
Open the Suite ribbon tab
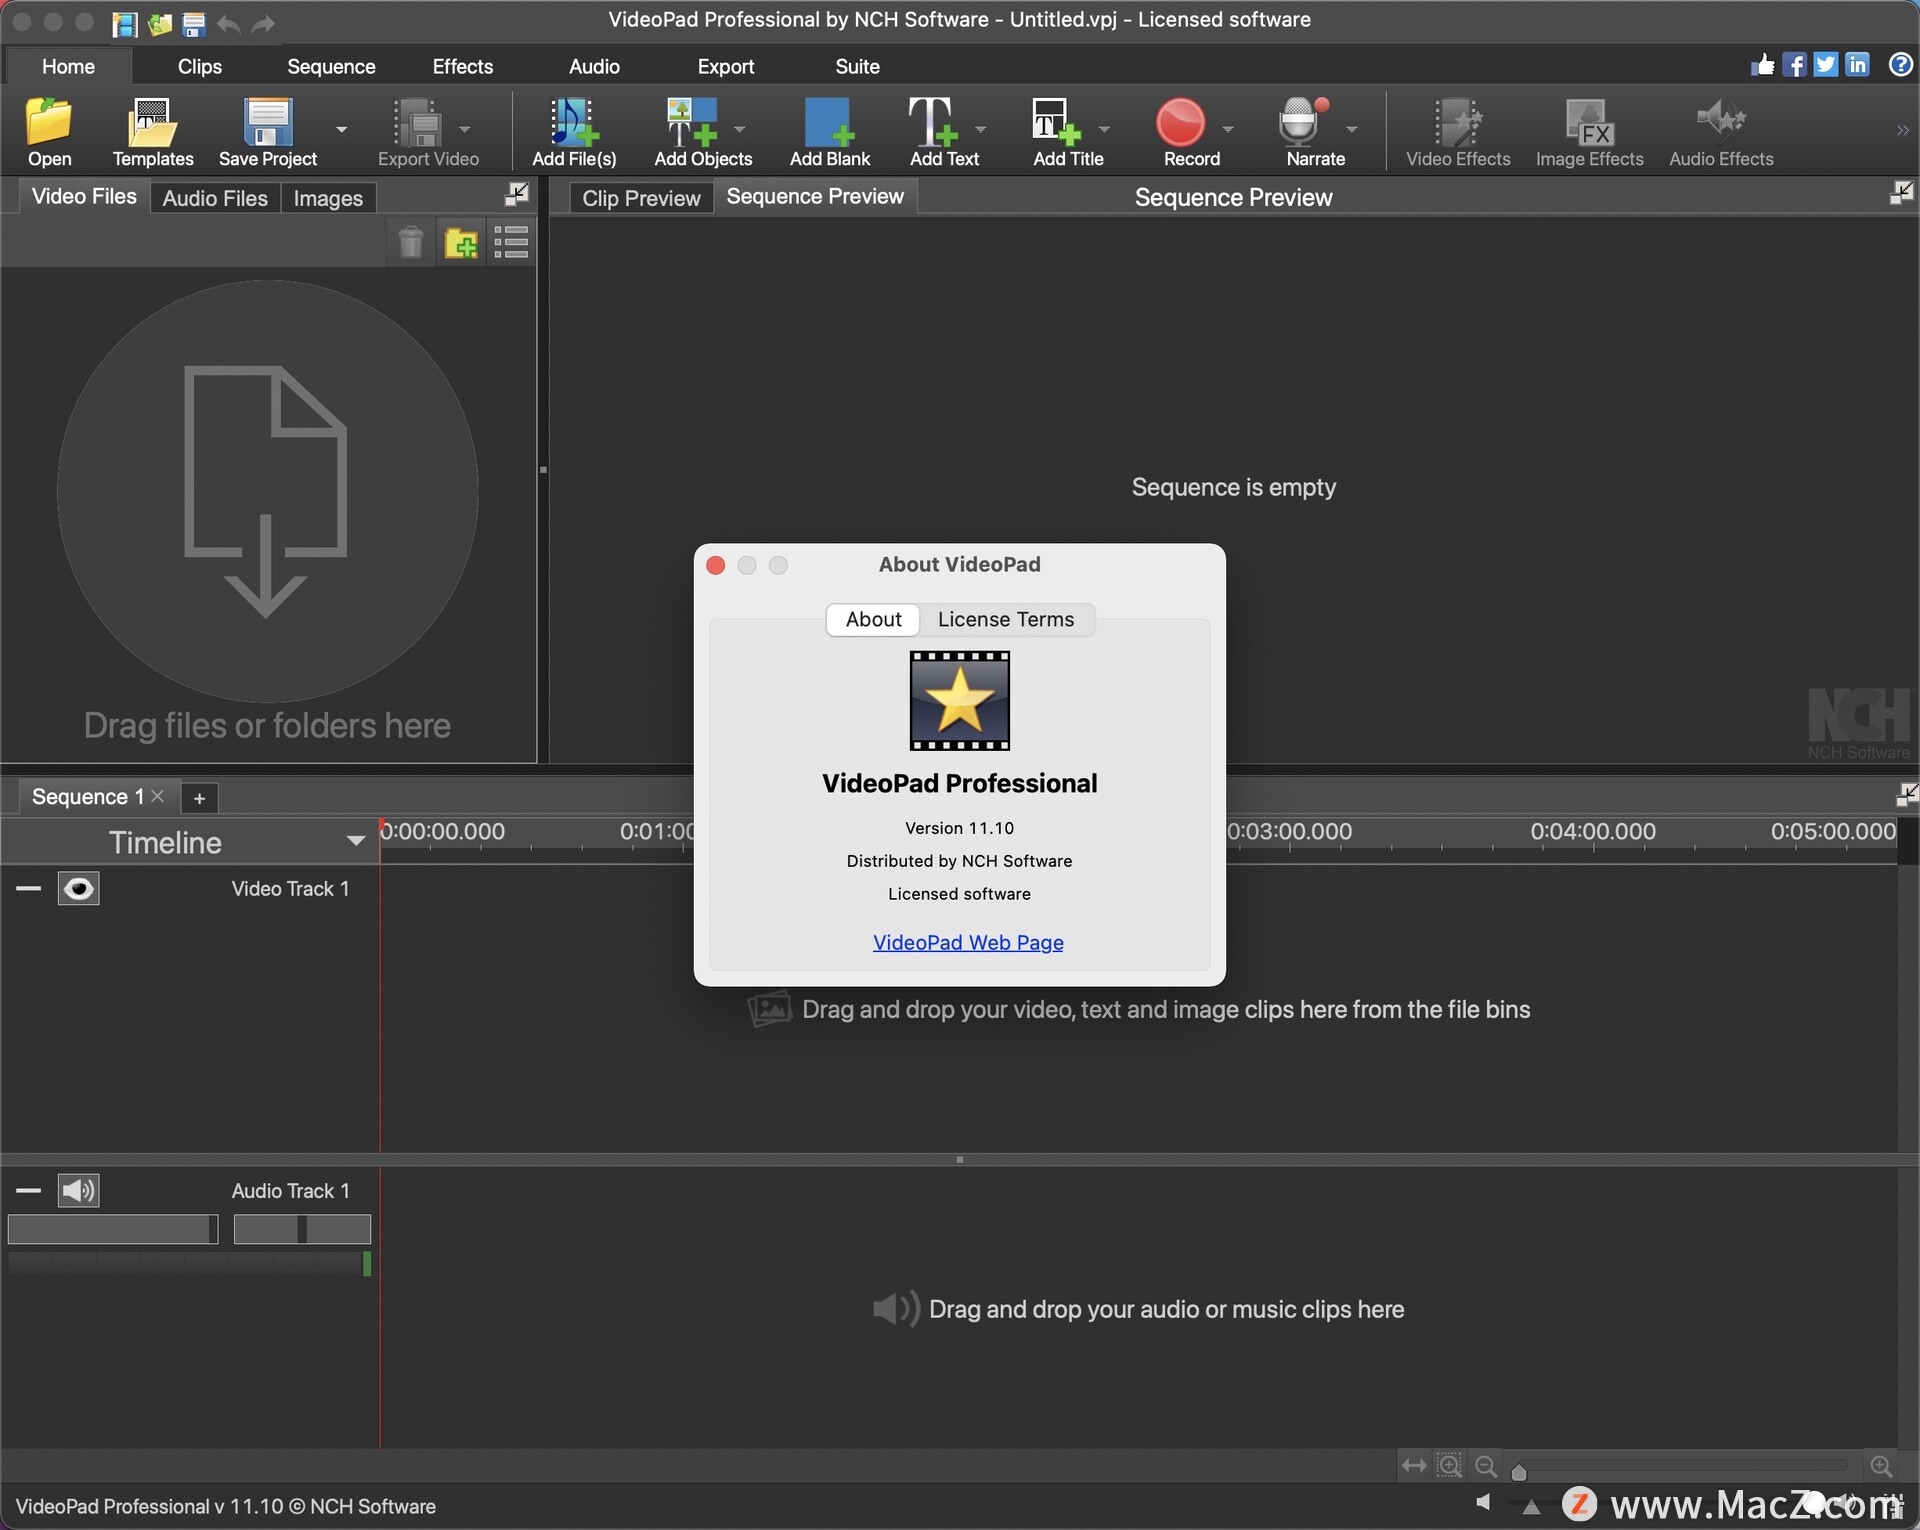pos(857,66)
